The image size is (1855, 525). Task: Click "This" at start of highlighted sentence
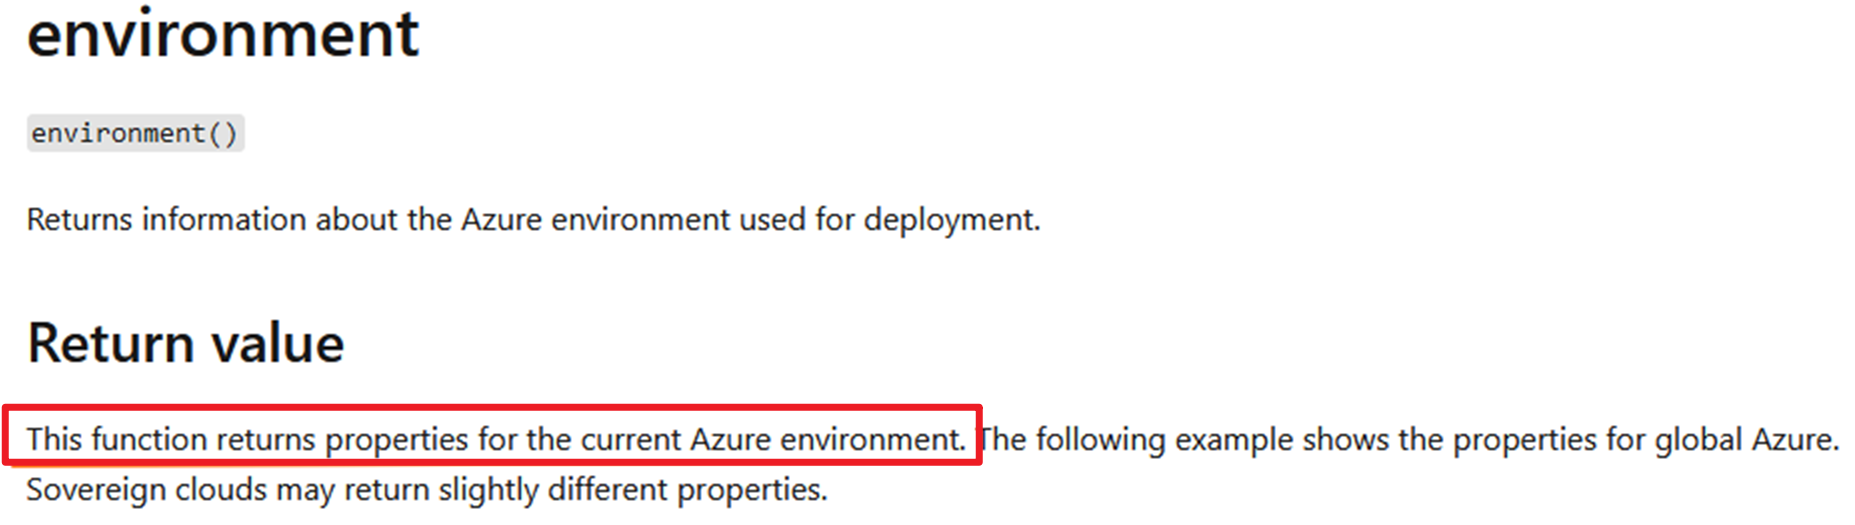click(53, 439)
